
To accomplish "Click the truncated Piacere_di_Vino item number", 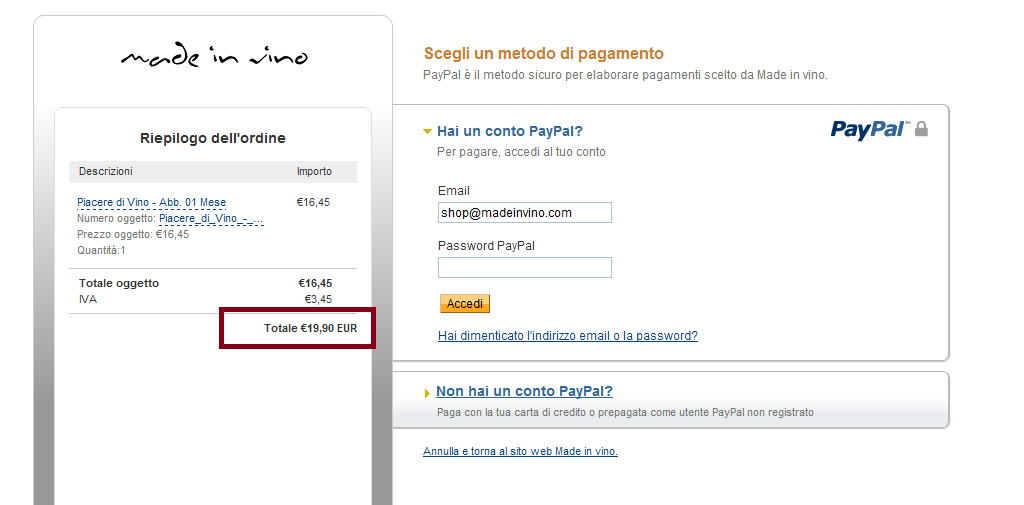I will coord(211,218).
